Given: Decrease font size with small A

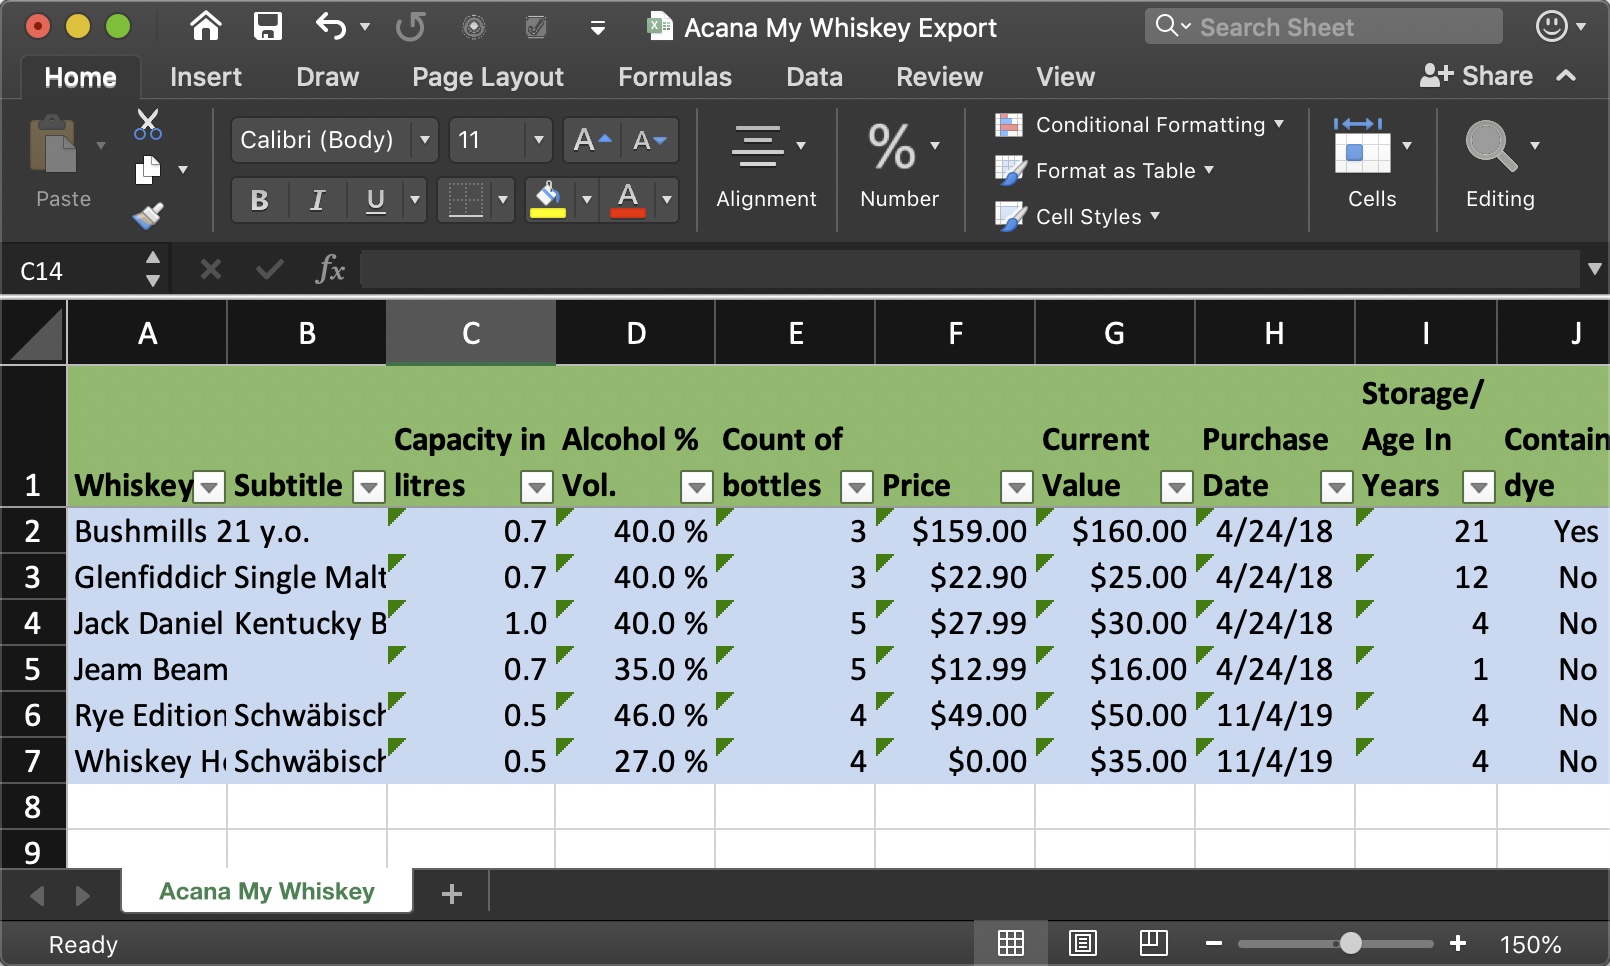Looking at the screenshot, I should (650, 140).
